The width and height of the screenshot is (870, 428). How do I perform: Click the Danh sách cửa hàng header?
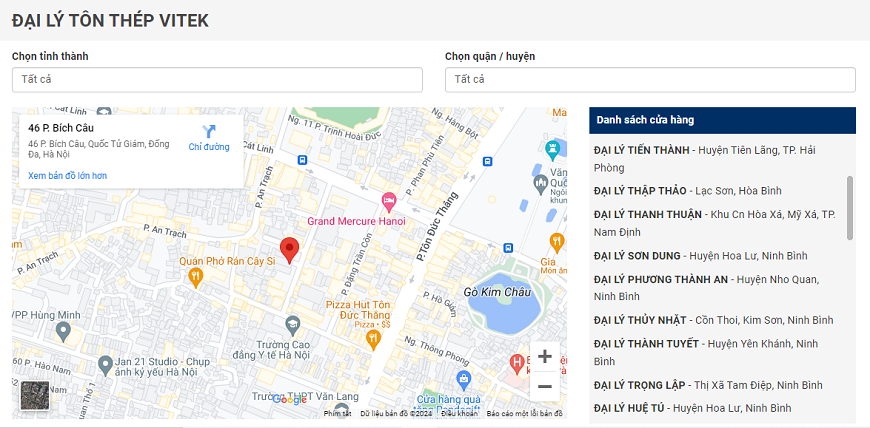(722, 120)
